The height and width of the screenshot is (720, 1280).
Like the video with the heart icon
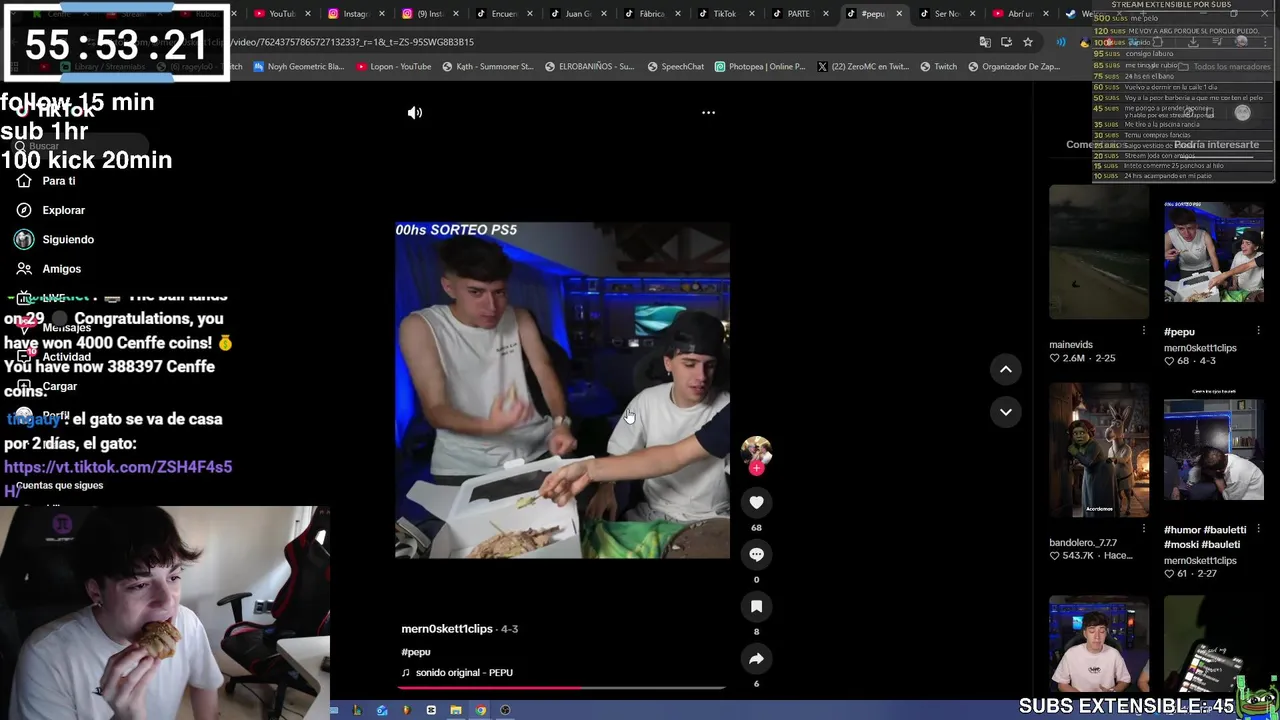[756, 503]
